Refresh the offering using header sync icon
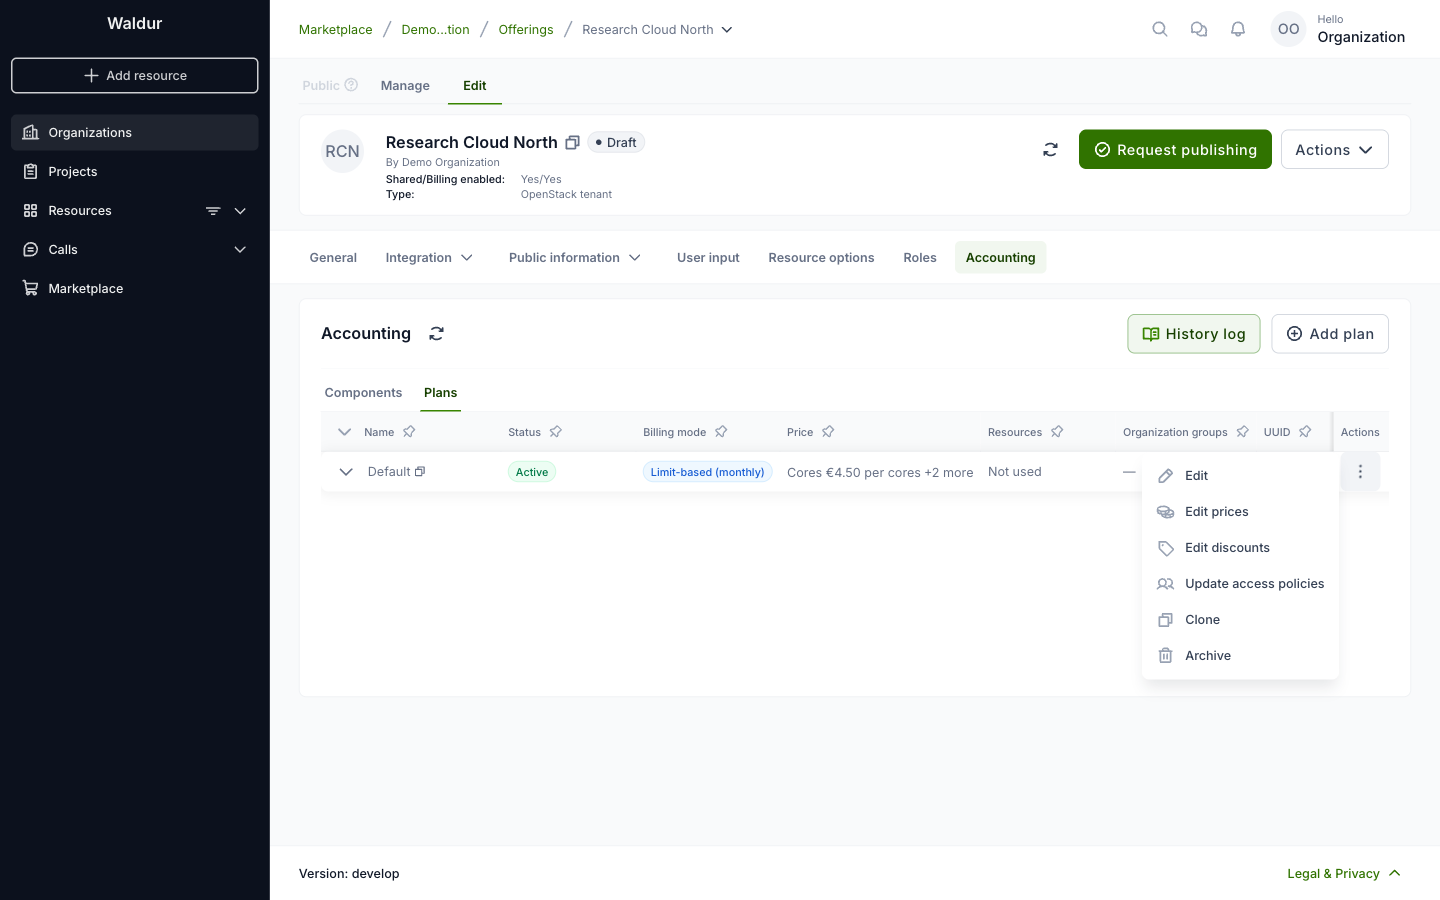The height and width of the screenshot is (900, 1440). [1050, 149]
